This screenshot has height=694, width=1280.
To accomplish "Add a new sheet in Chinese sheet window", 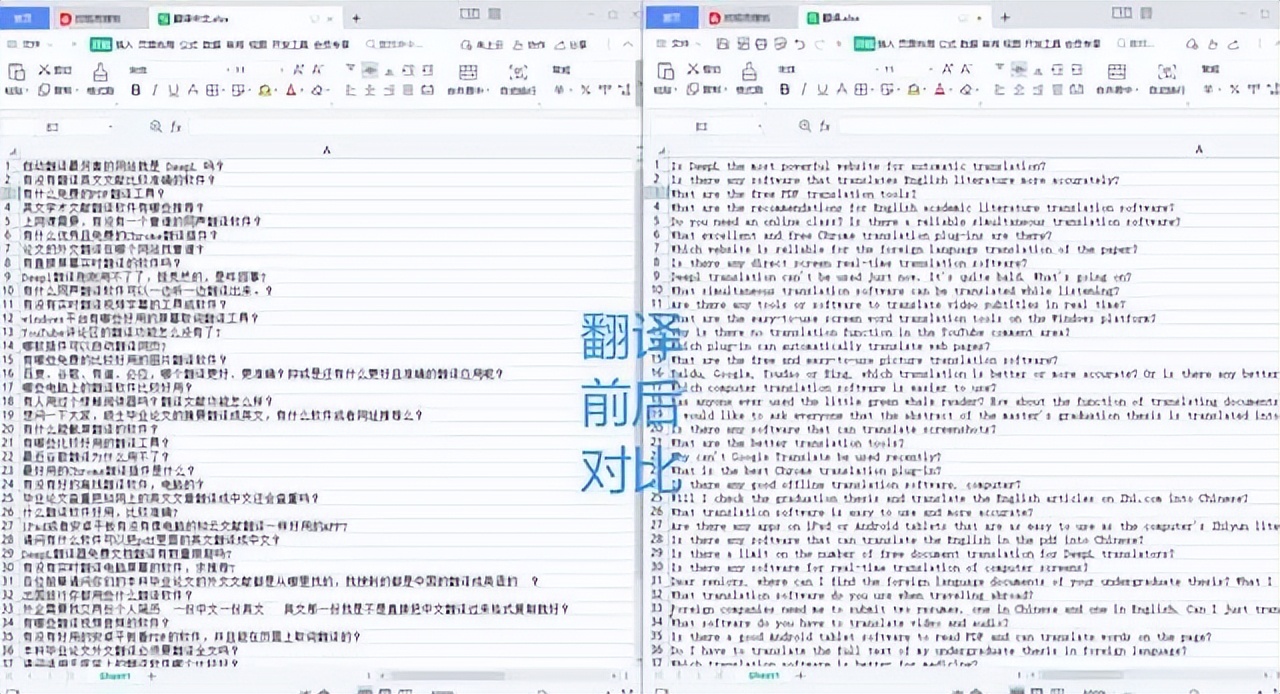I will pyautogui.click(x=152, y=677).
